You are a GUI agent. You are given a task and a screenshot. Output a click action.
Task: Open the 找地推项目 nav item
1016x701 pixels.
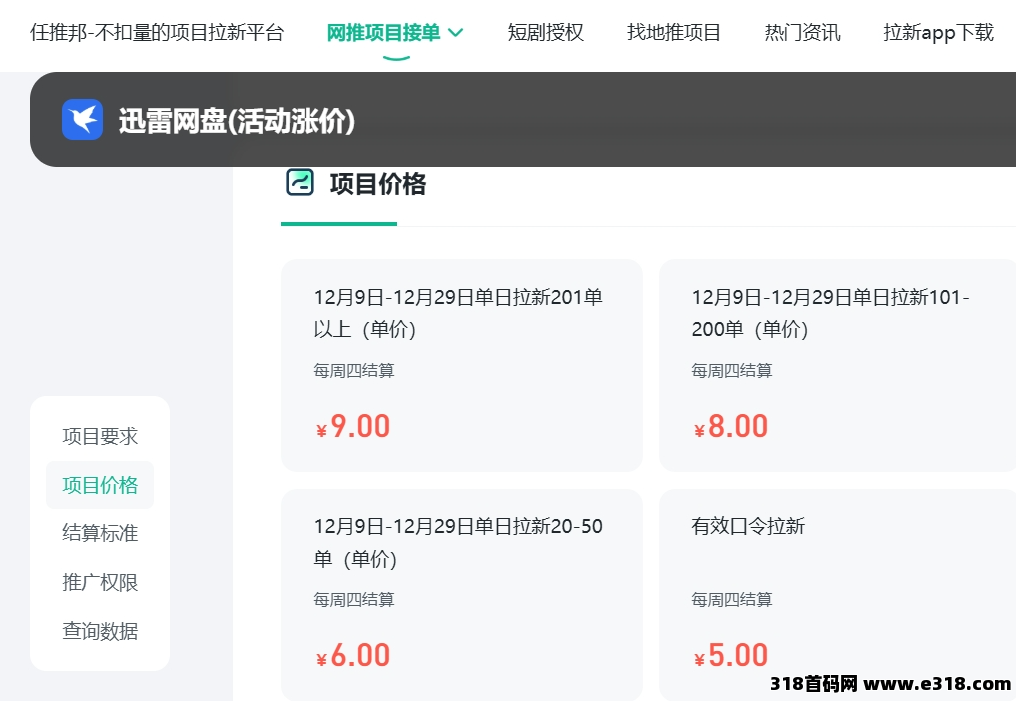point(674,33)
